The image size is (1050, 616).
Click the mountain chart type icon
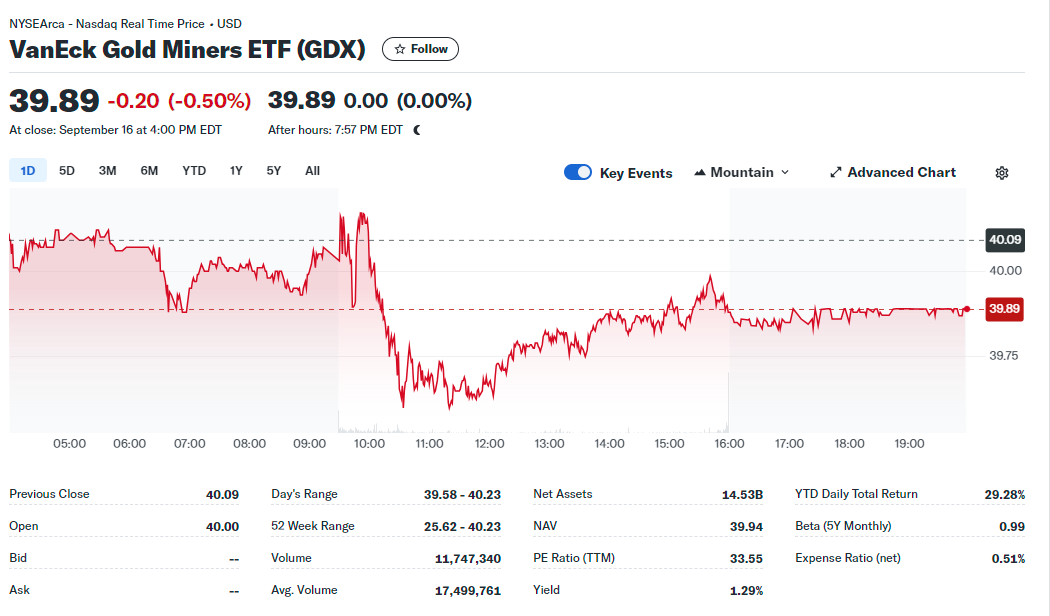click(700, 173)
